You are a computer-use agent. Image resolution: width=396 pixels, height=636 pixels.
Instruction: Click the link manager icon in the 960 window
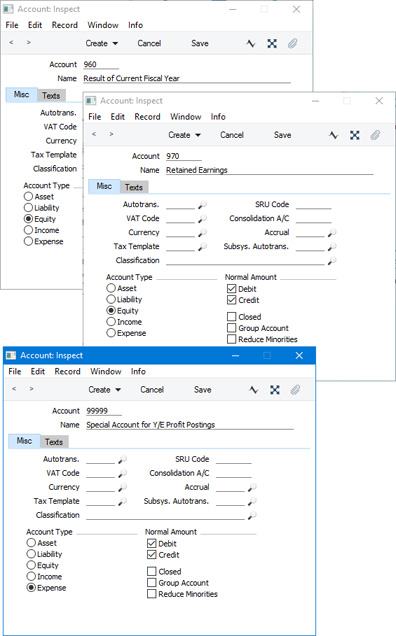[272, 43]
